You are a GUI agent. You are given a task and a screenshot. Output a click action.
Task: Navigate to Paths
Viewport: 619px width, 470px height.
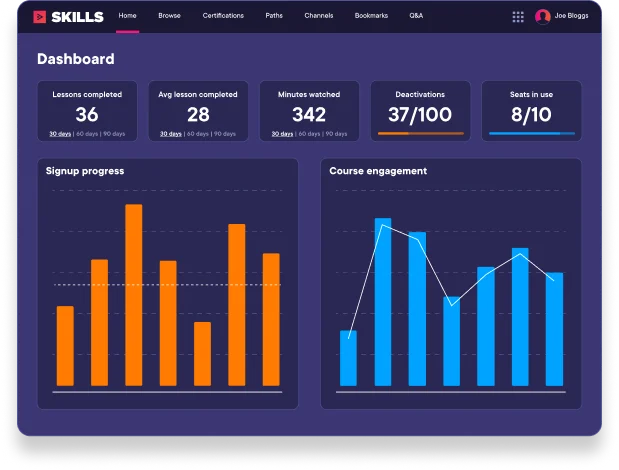(x=274, y=16)
